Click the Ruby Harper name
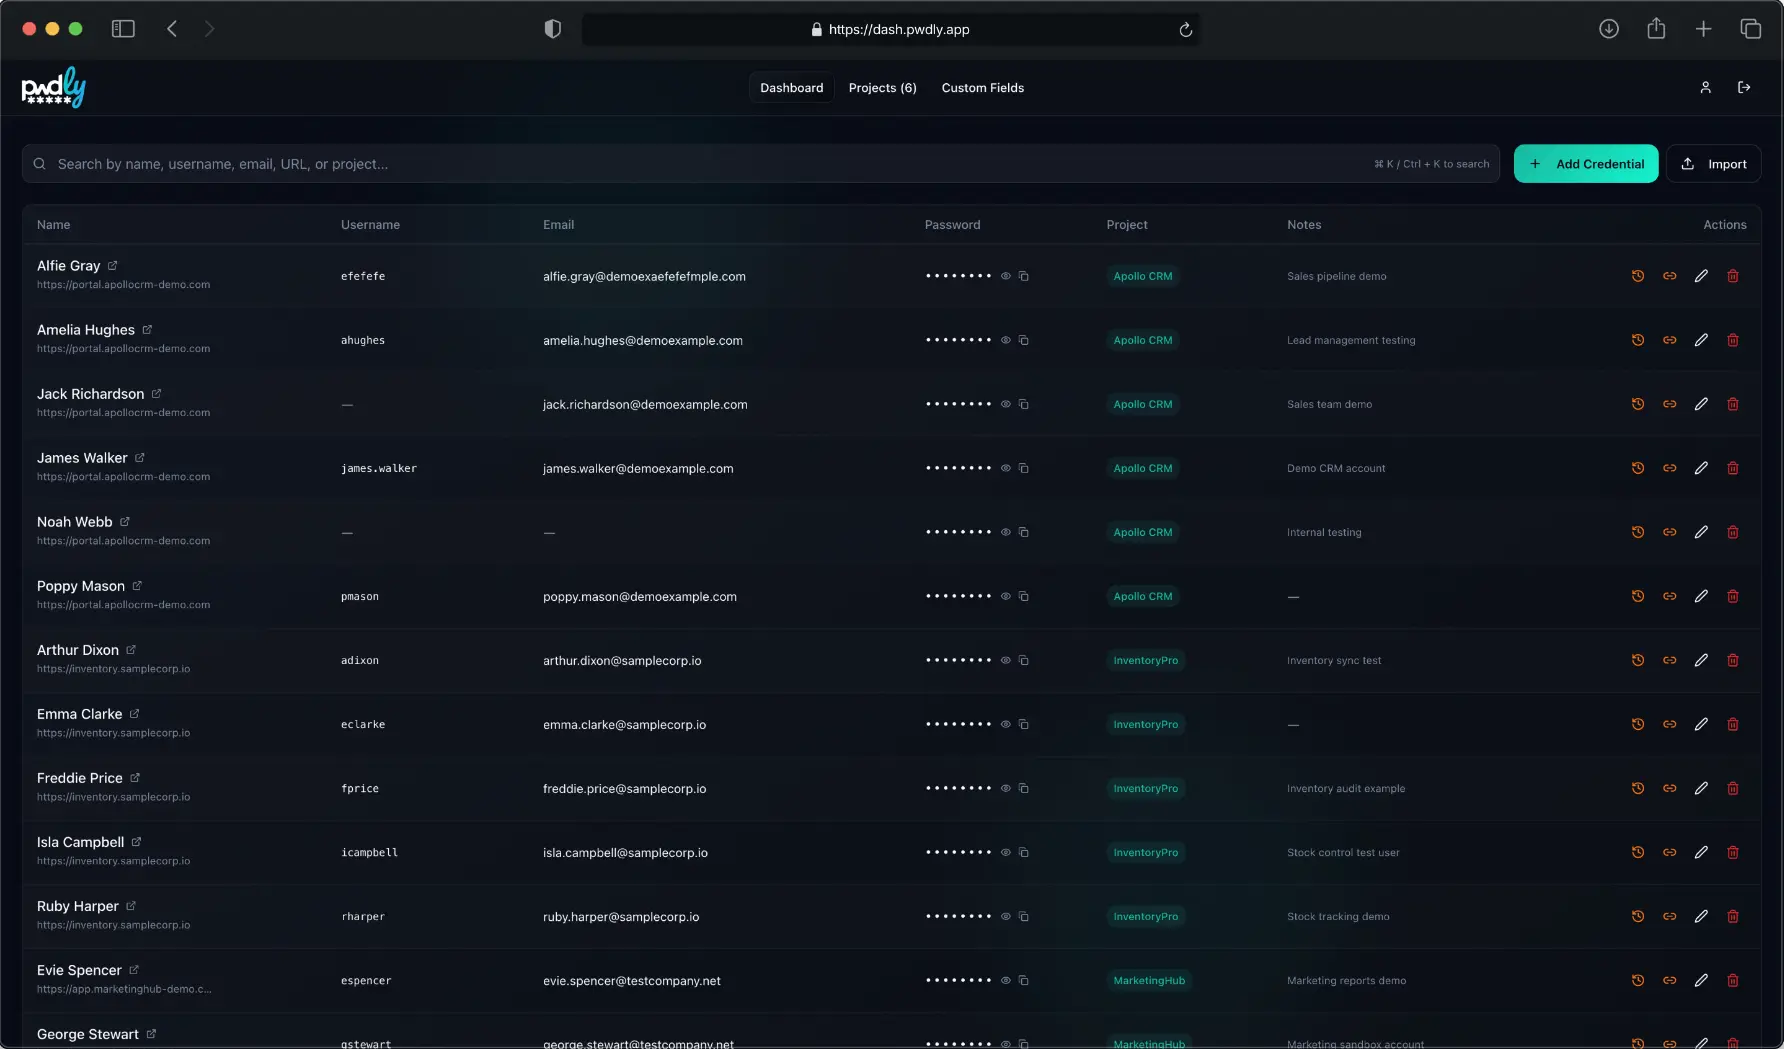The image size is (1784, 1049). 78,906
